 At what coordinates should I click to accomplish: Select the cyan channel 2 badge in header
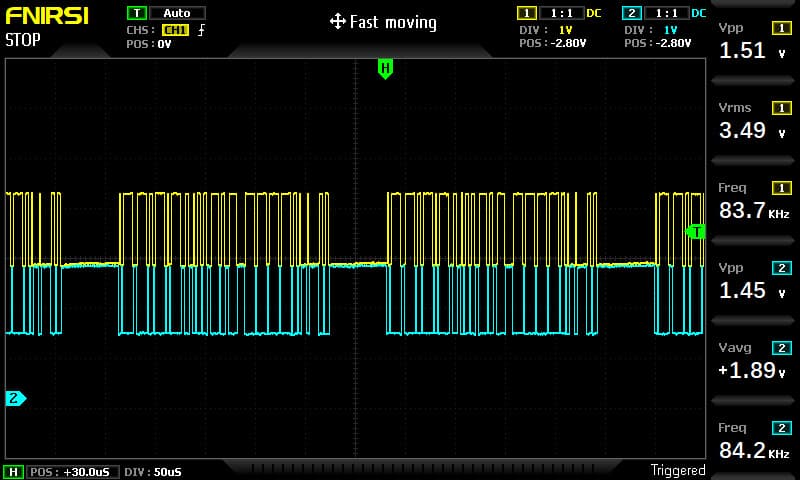pyautogui.click(x=632, y=13)
